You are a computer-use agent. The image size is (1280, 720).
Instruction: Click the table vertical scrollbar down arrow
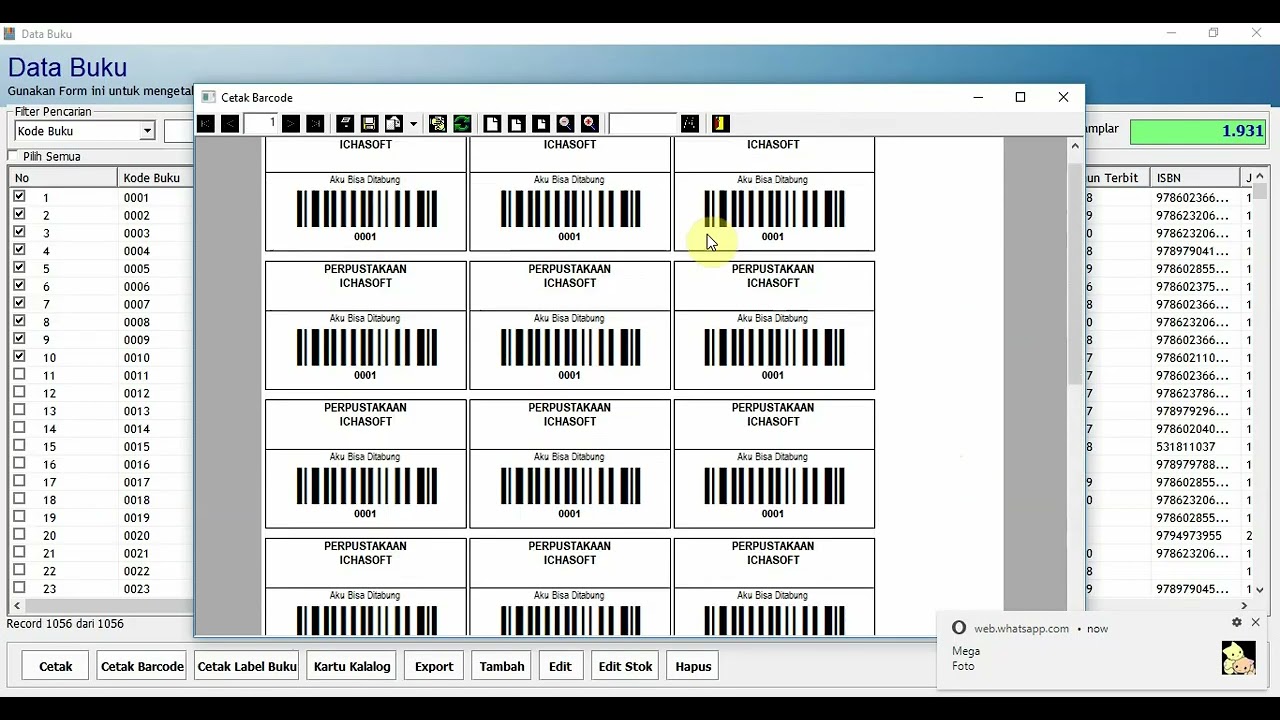(x=1260, y=591)
